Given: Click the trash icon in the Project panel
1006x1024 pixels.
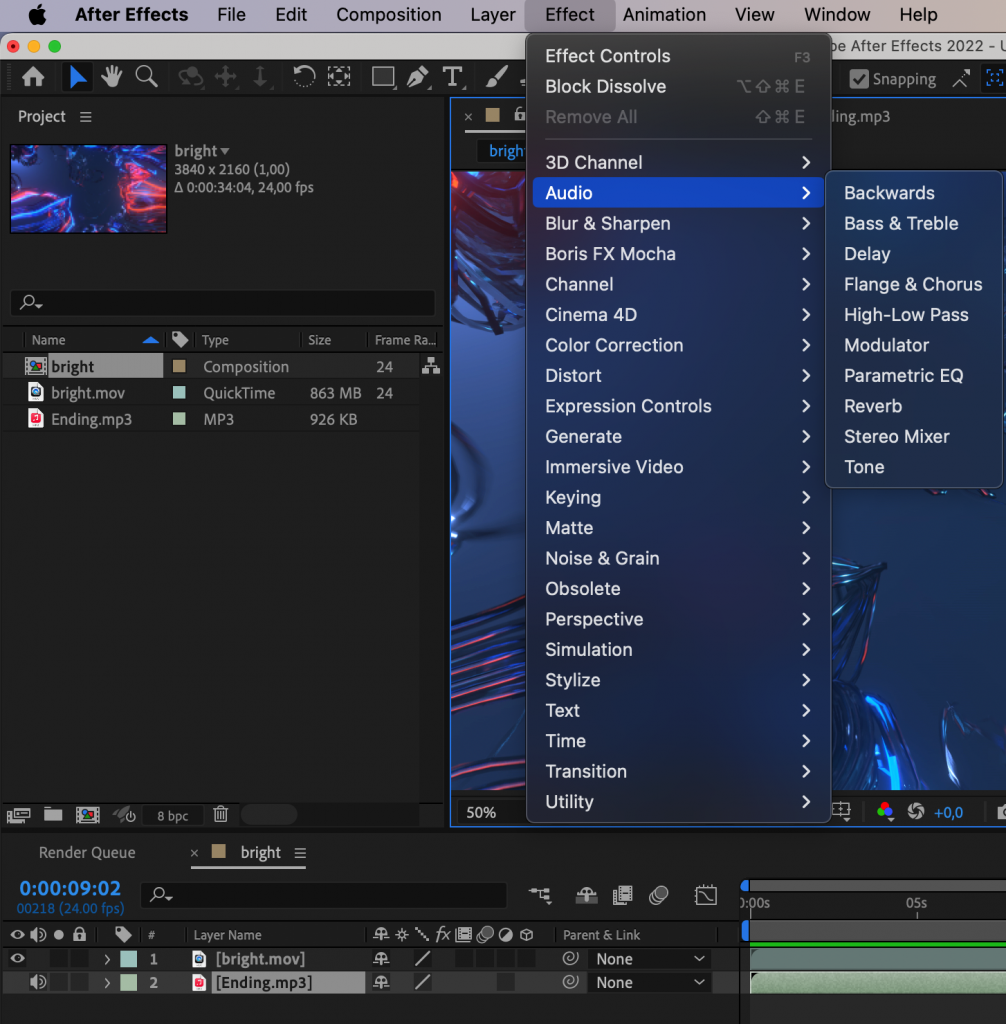Looking at the screenshot, I should tap(220, 815).
